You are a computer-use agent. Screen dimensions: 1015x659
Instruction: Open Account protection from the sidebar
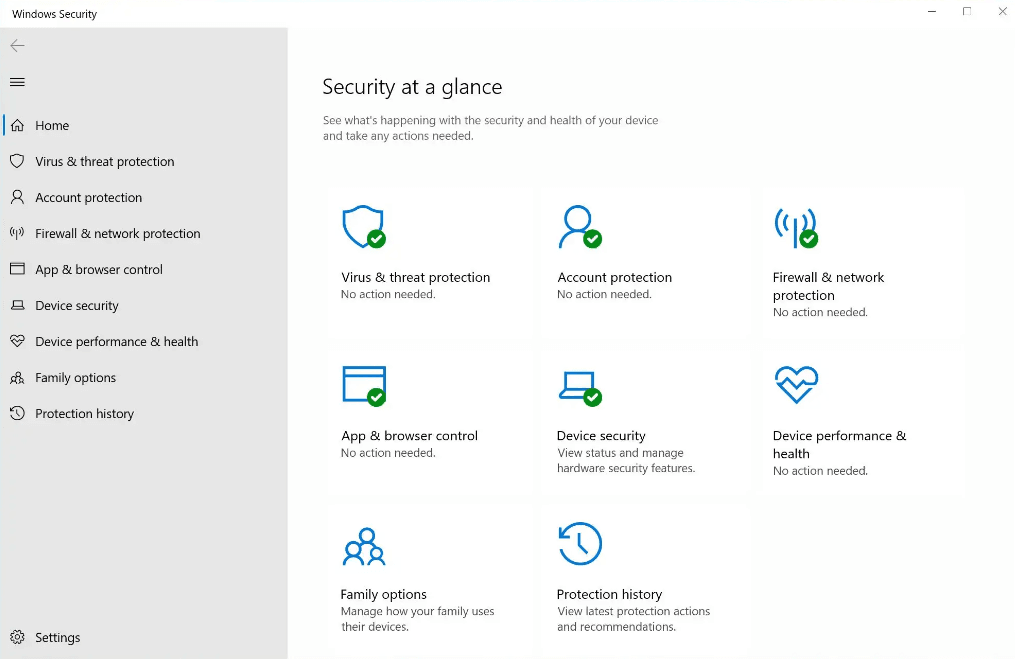point(88,198)
